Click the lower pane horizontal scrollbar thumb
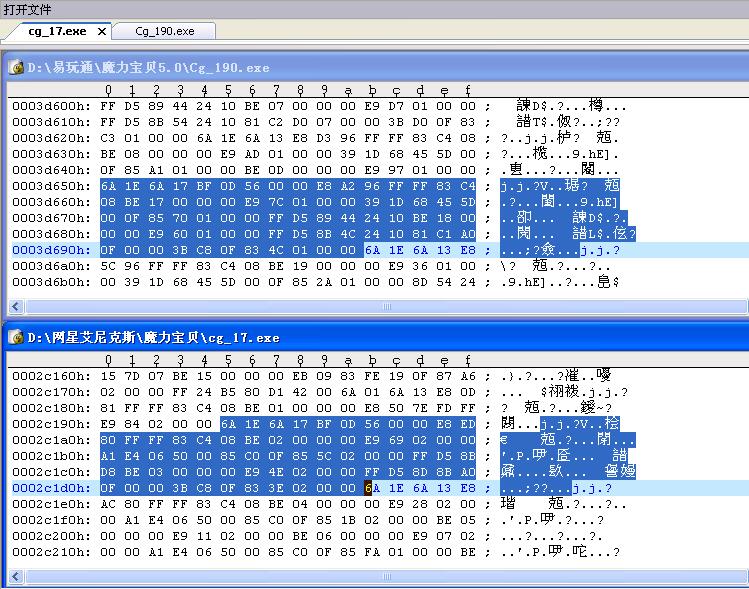 pos(388,577)
